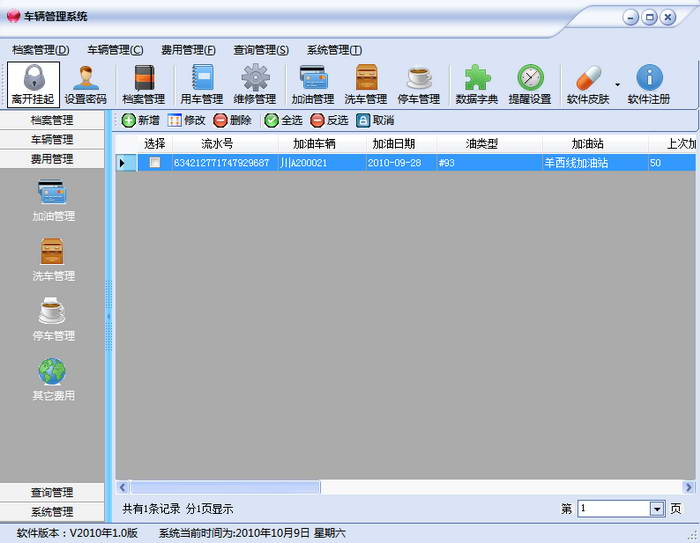Click the sidebar collapse splitter handle
This screenshot has height=543, width=700.
pos(108,316)
